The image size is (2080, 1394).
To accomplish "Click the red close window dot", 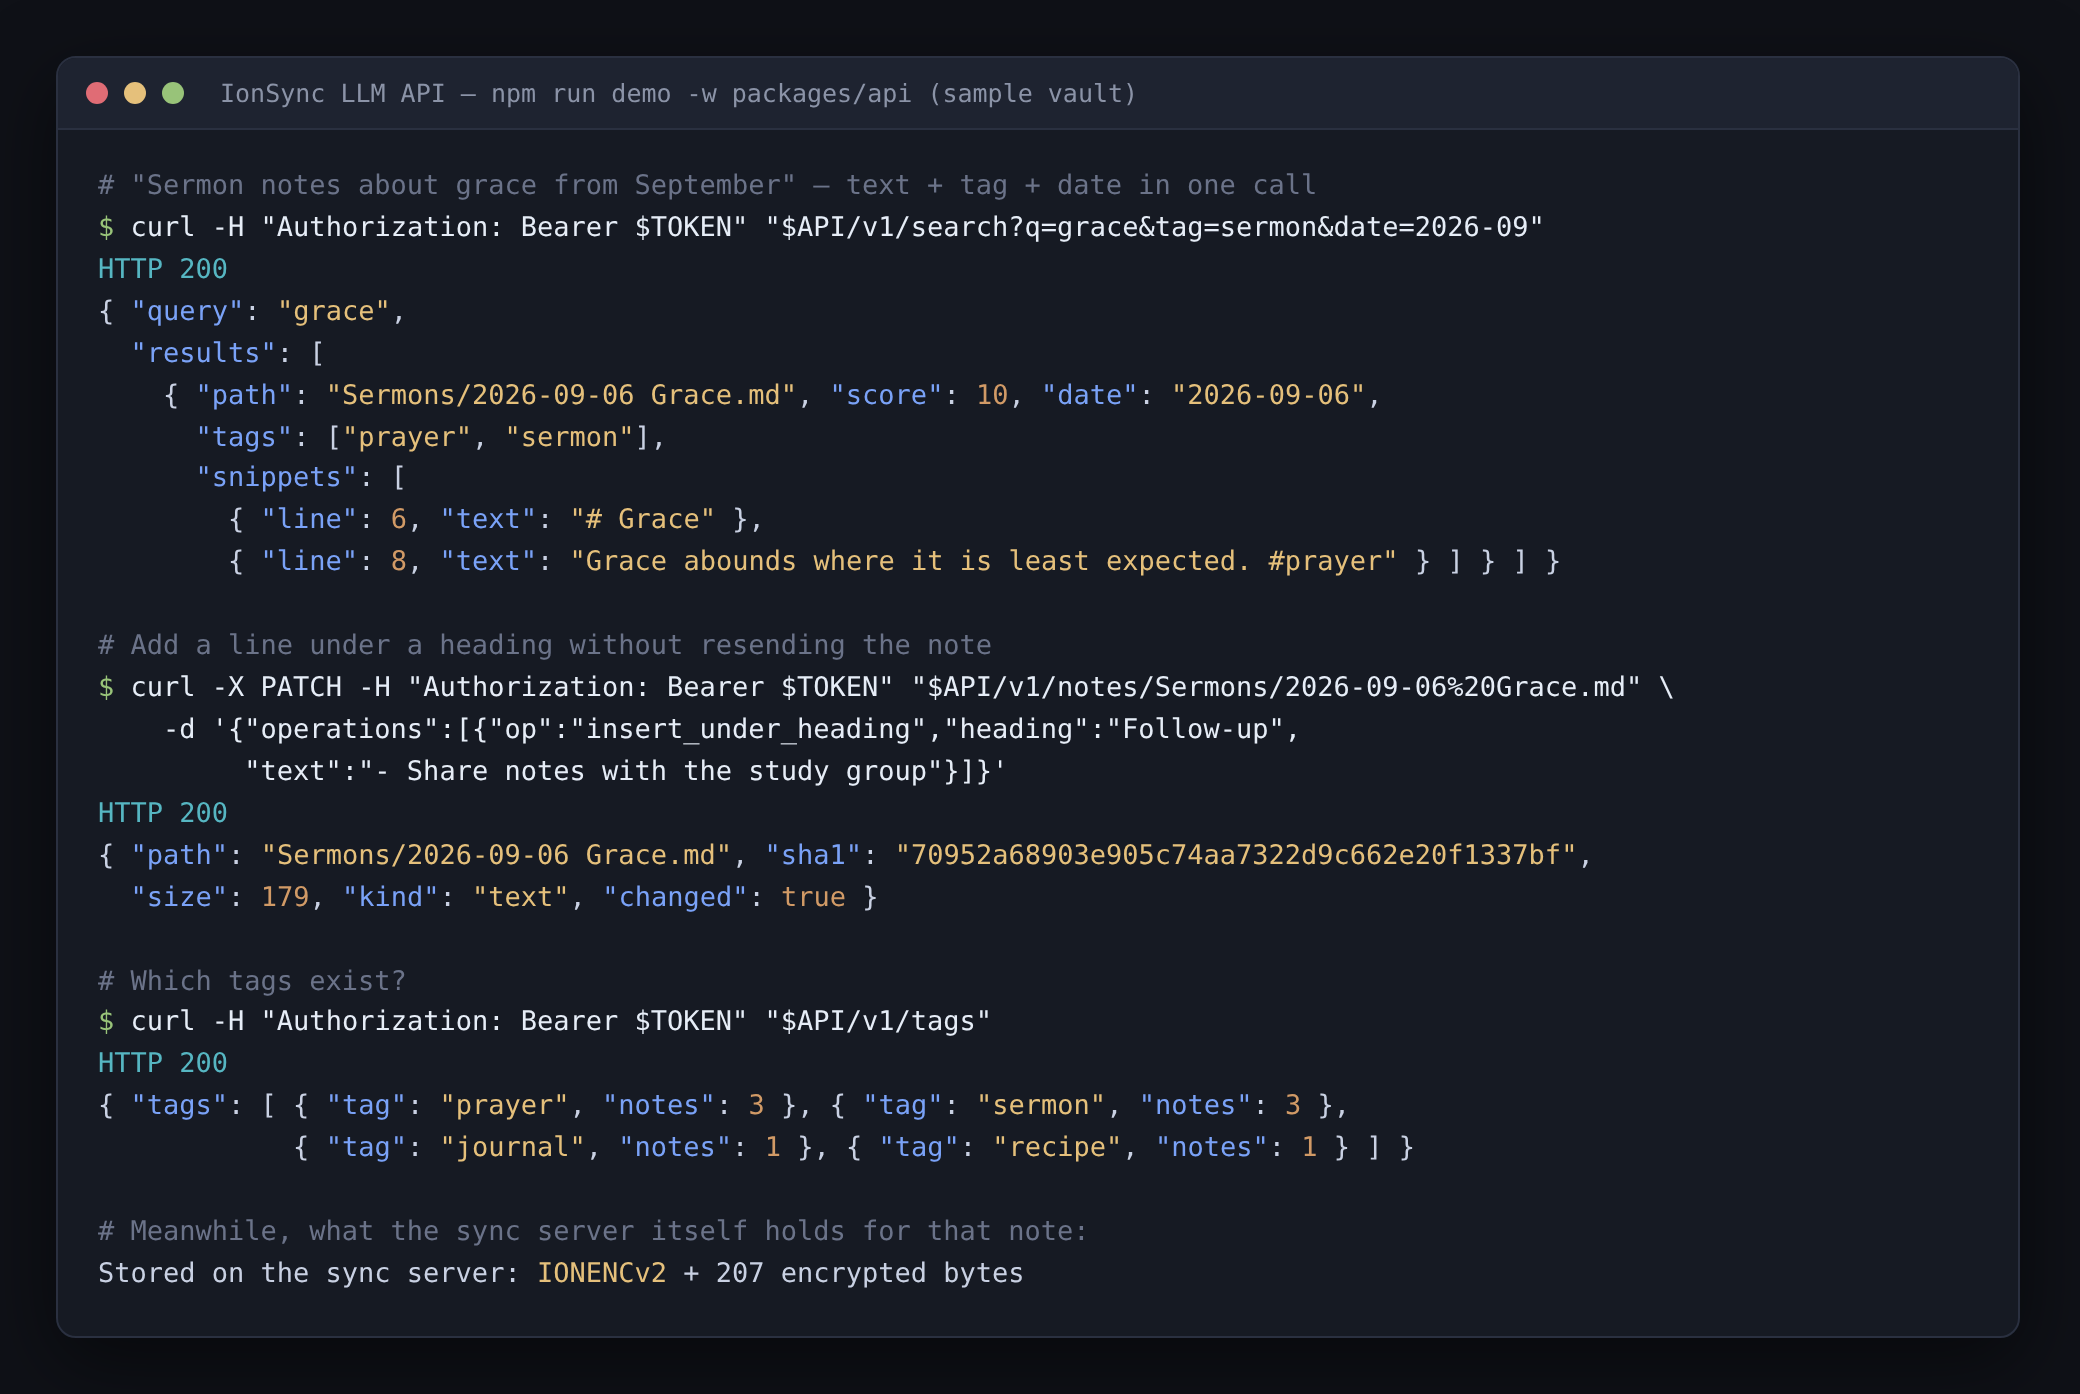I will [x=97, y=93].
